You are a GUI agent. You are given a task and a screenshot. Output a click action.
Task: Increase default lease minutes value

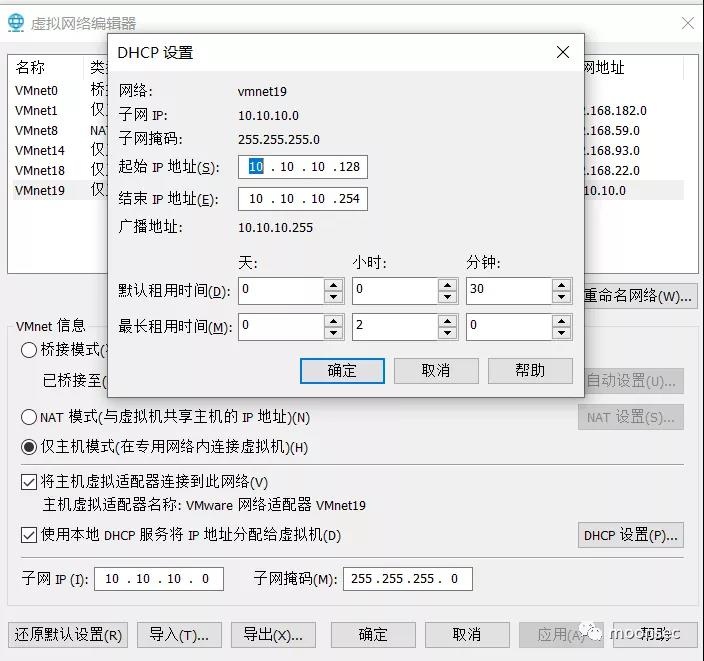[562, 285]
